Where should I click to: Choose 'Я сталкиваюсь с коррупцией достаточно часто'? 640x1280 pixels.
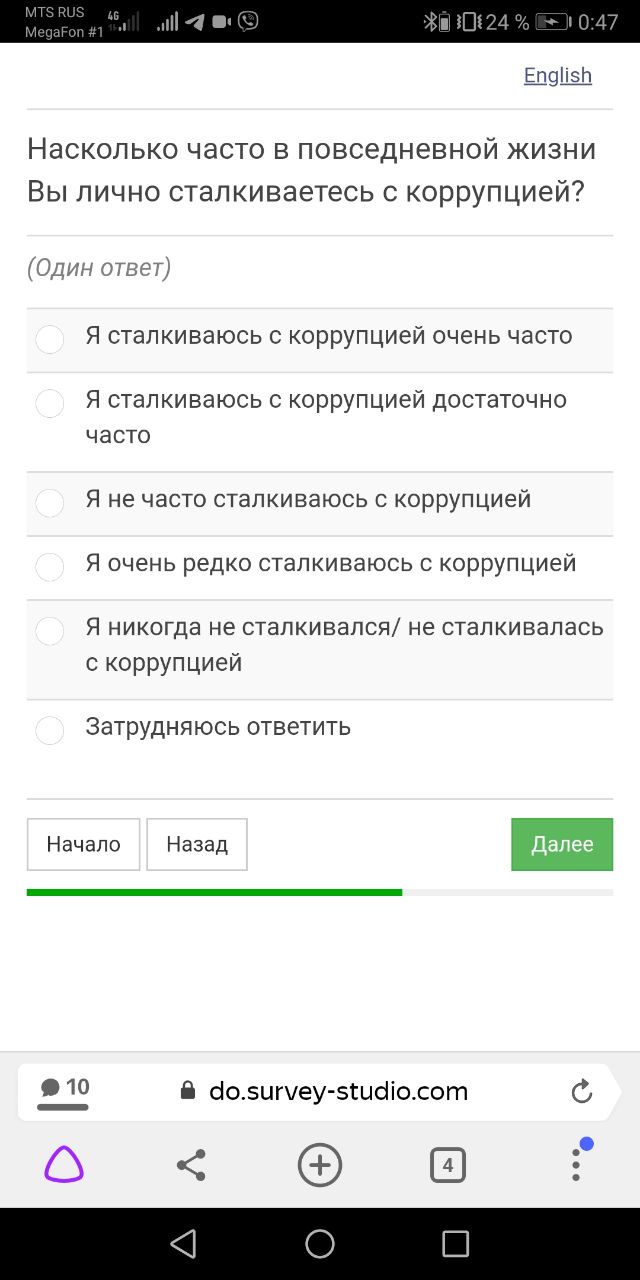coord(50,403)
